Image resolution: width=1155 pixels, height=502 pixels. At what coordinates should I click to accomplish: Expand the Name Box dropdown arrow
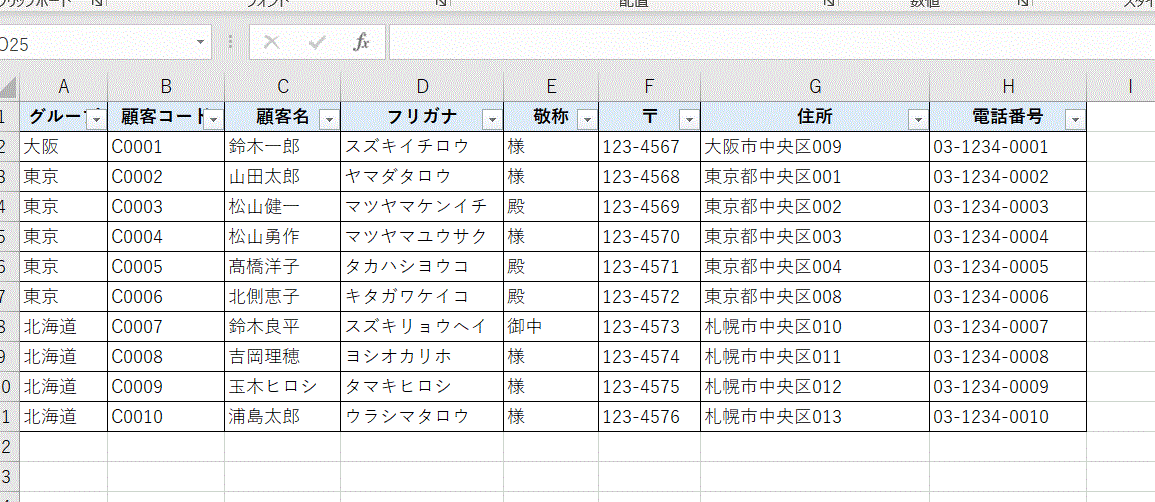pyautogui.click(x=200, y=43)
